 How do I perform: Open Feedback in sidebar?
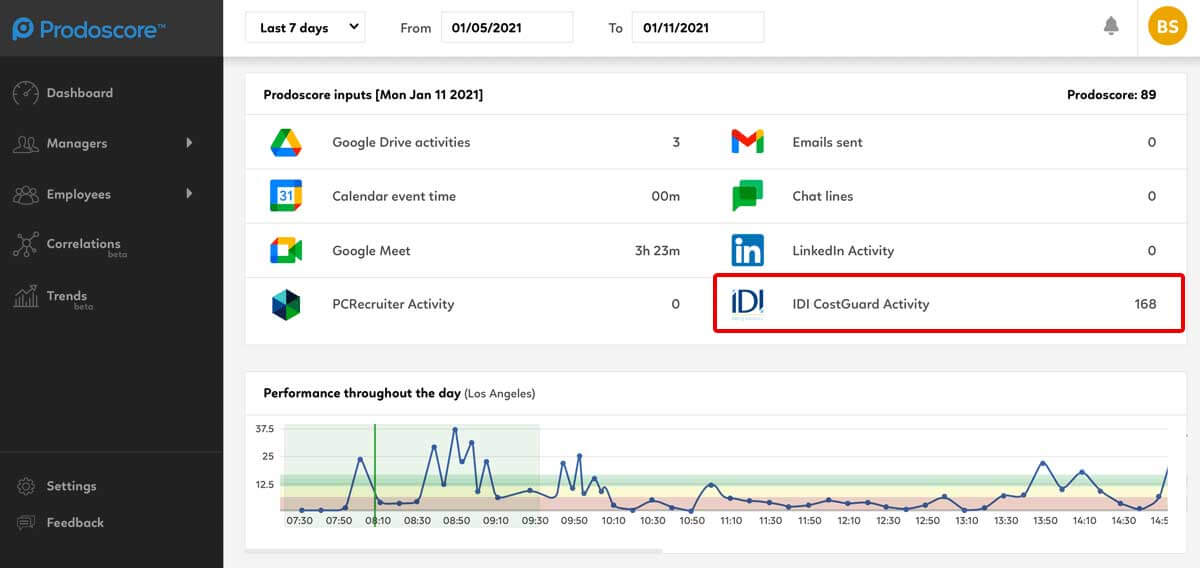[75, 522]
